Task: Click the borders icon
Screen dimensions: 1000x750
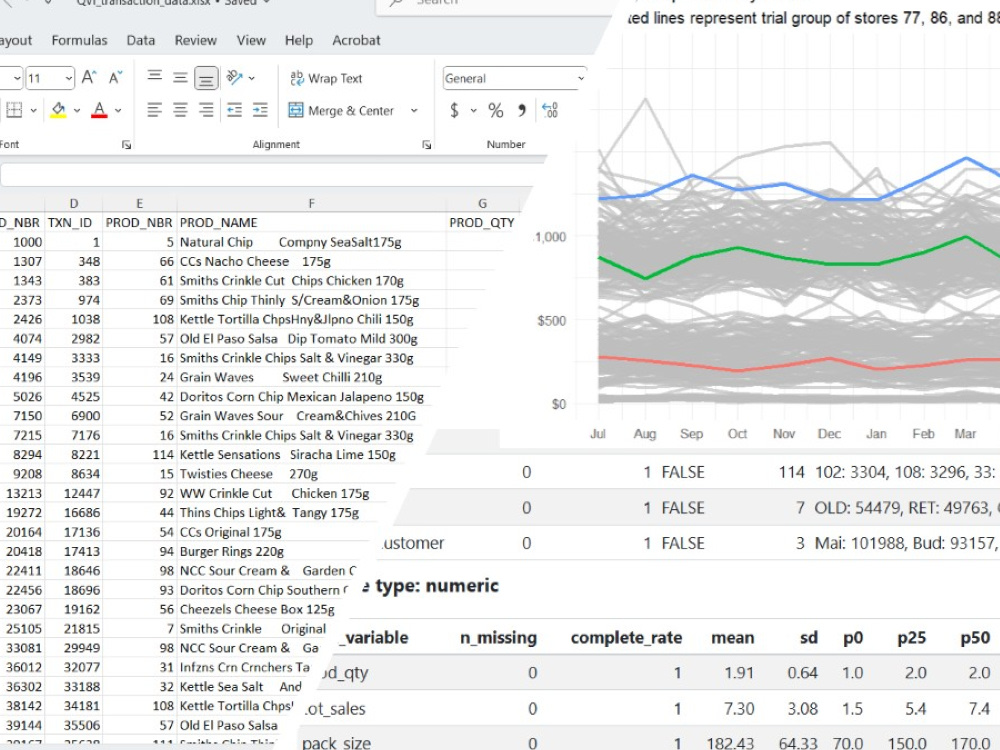Action: click(14, 110)
